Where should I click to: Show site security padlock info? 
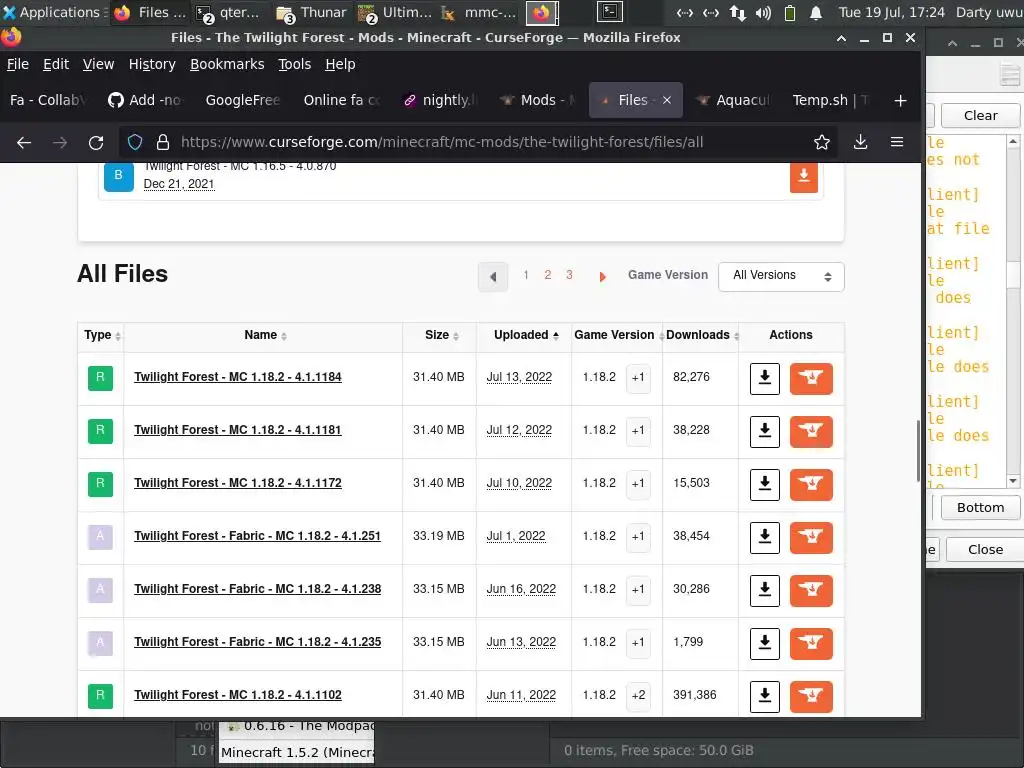click(163, 142)
